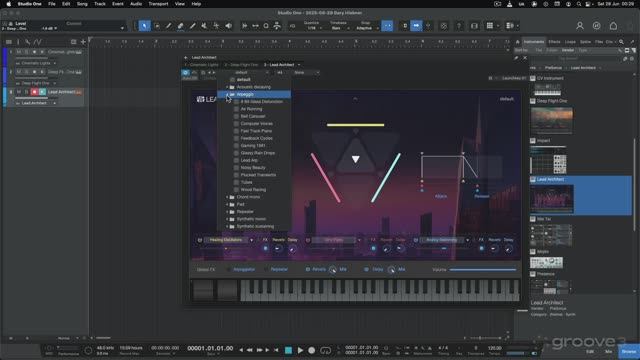Toggle the blue Autoscroll arrow button
The image size is (640, 360).
[x=416, y=26]
